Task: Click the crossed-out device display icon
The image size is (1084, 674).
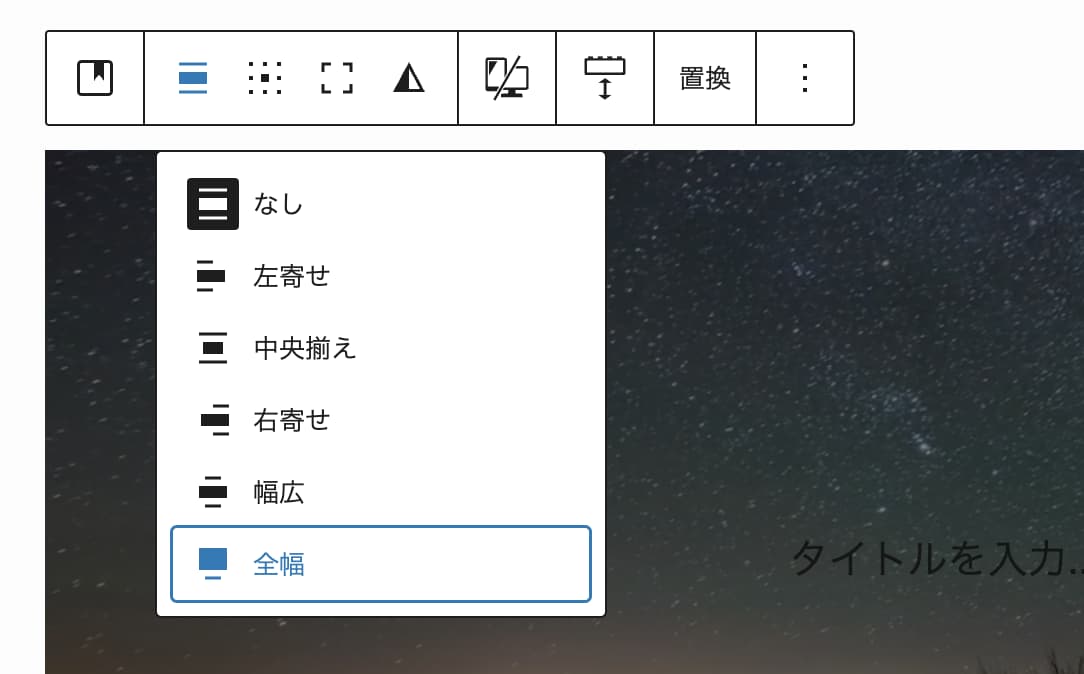Action: click(507, 78)
